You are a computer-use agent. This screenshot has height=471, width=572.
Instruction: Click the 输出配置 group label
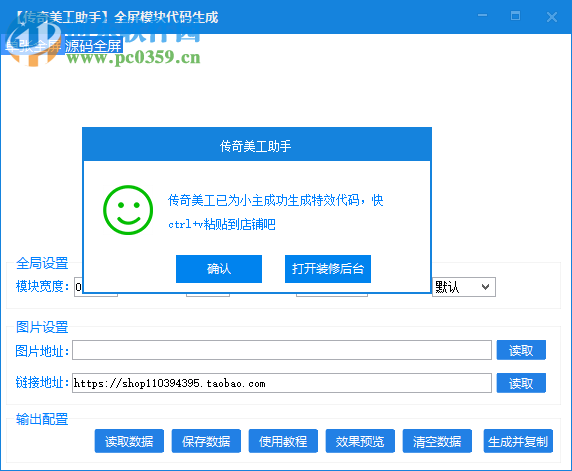[x=42, y=419]
